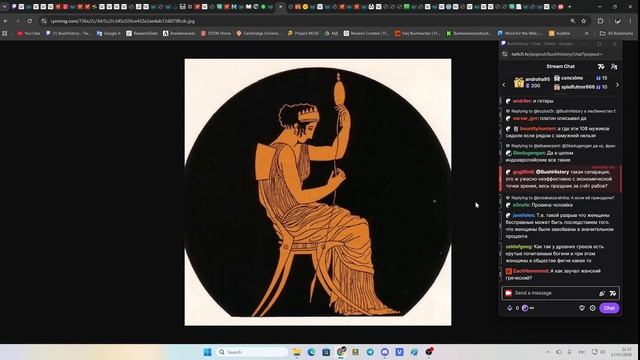
Task: Open Telegram from the taskbar
Action: coord(370,352)
